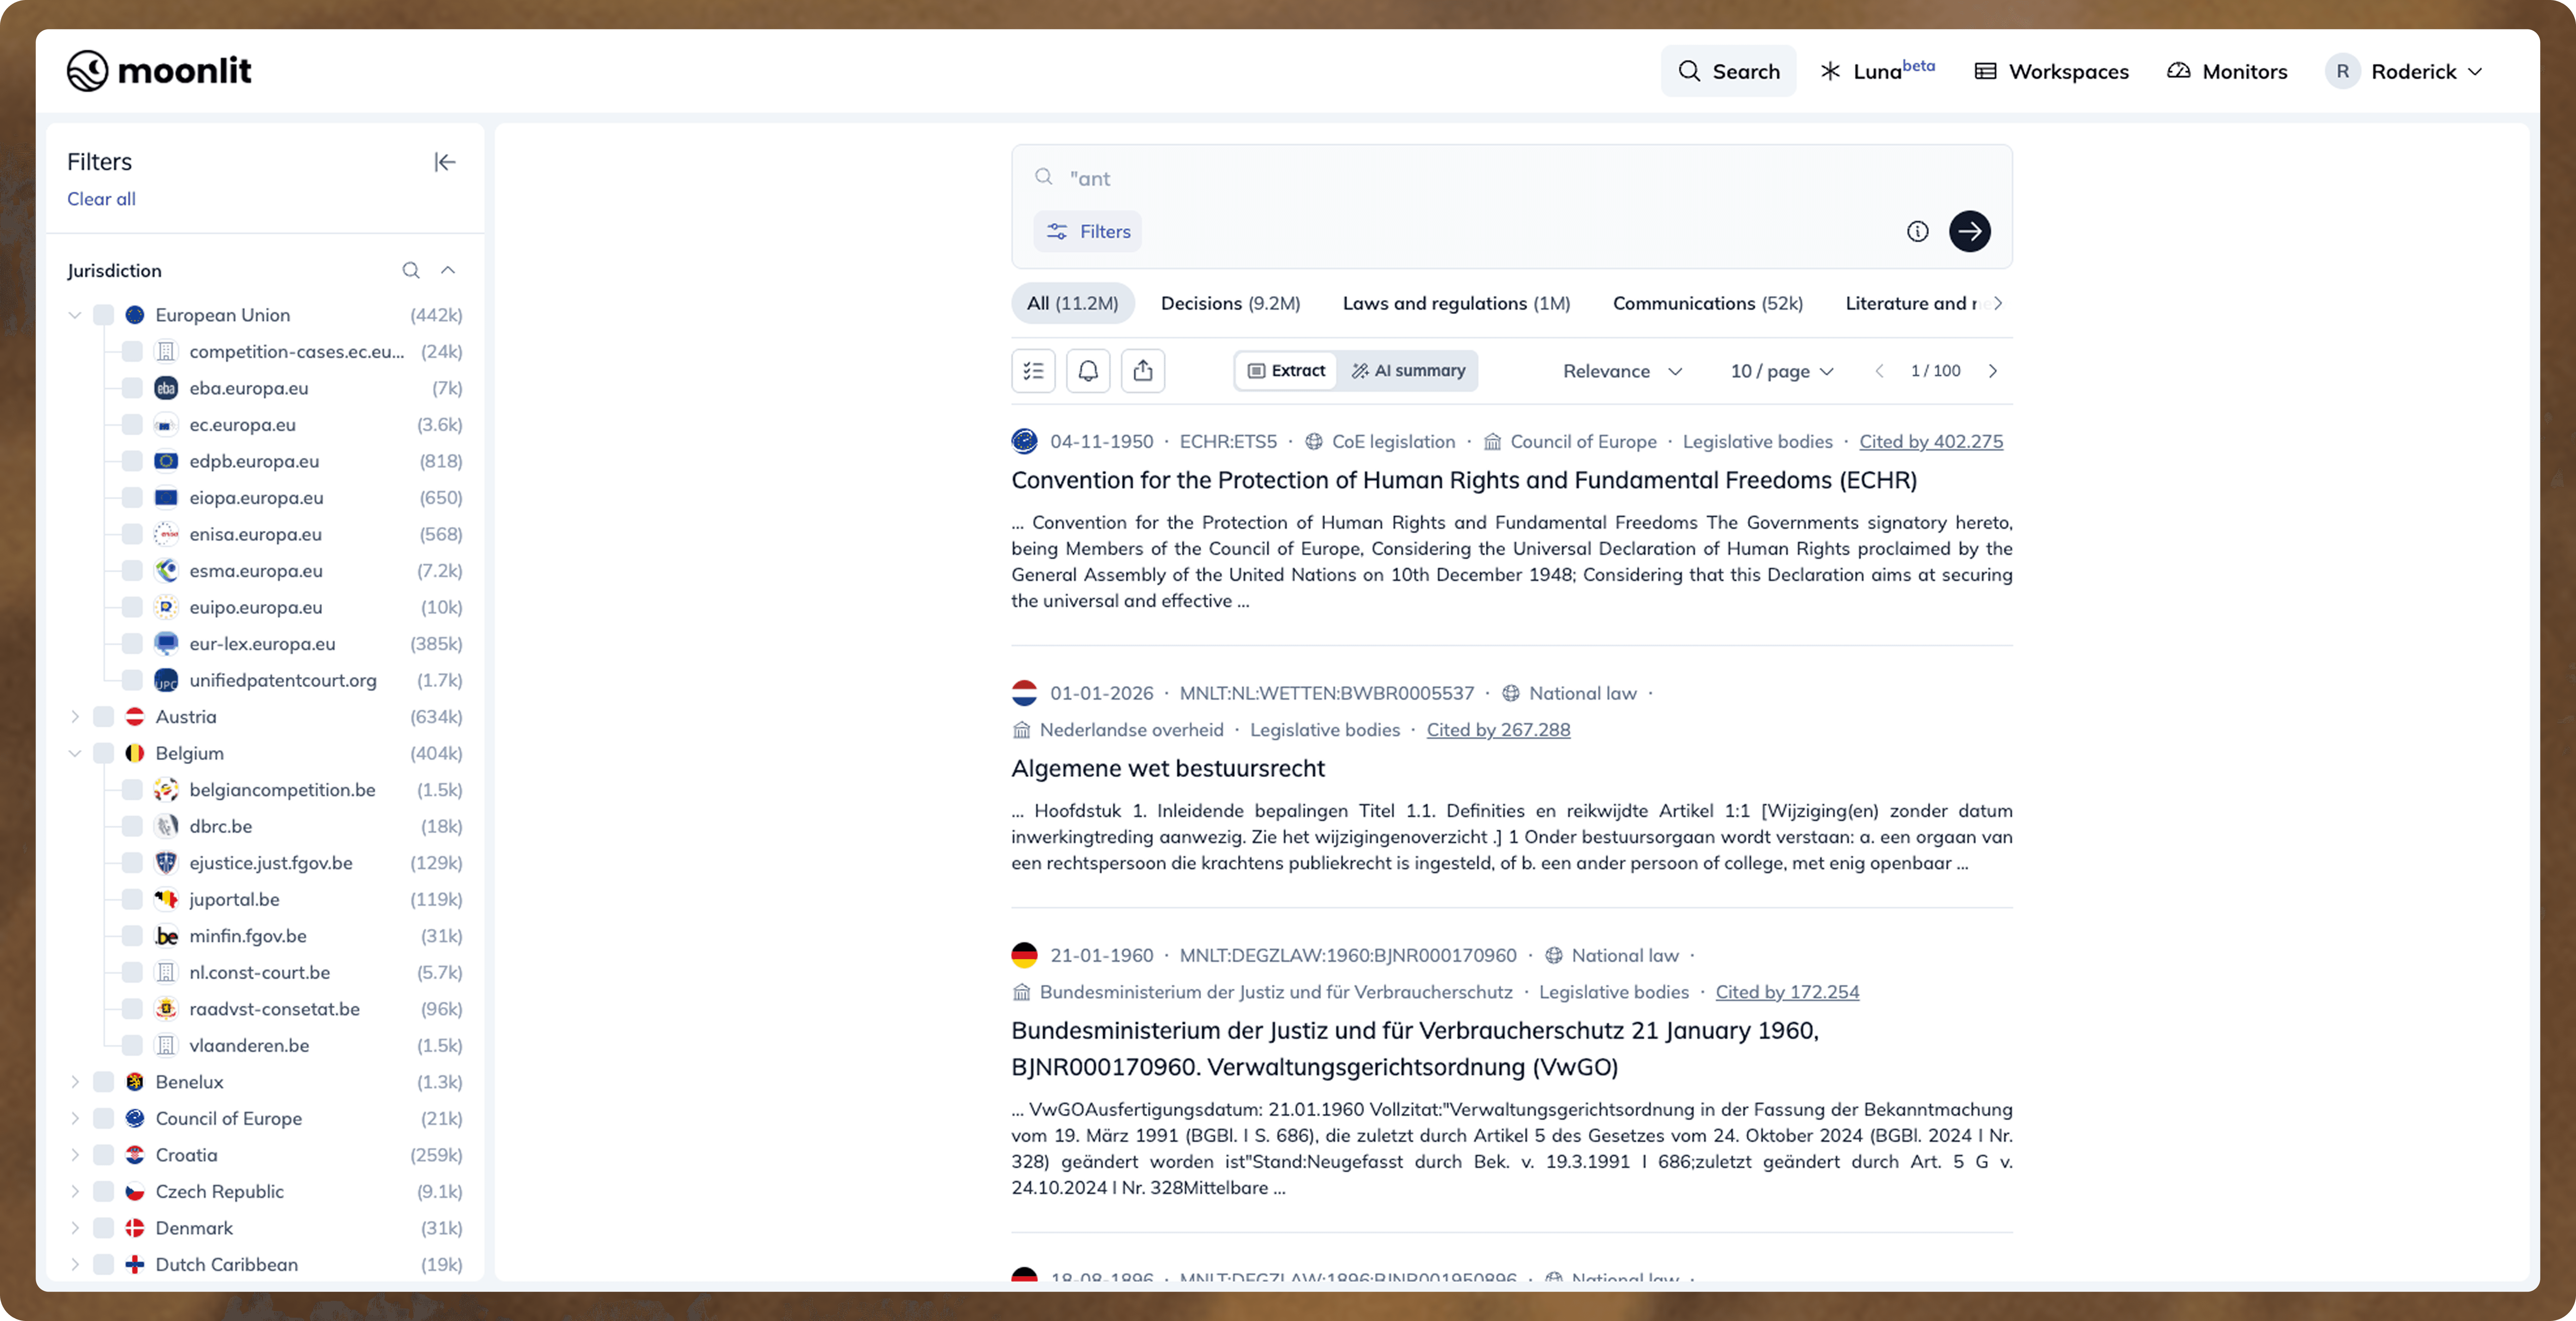Click the Jurisdiction search magnifier icon
This screenshot has height=1321, width=2576.
411,270
